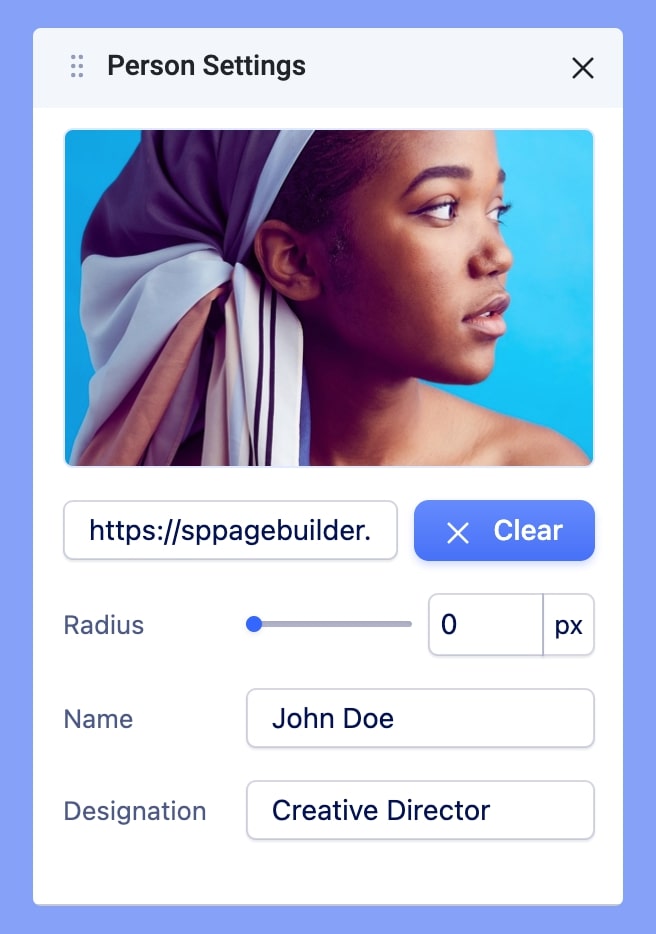Click the X icon inside Clear button

(x=458, y=533)
